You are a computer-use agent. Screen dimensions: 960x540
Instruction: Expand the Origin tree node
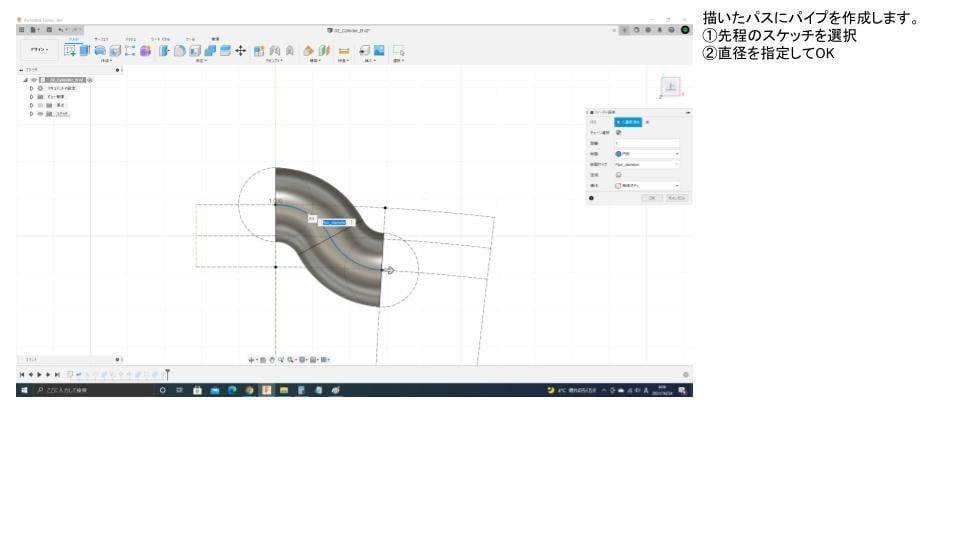click(x=32, y=105)
